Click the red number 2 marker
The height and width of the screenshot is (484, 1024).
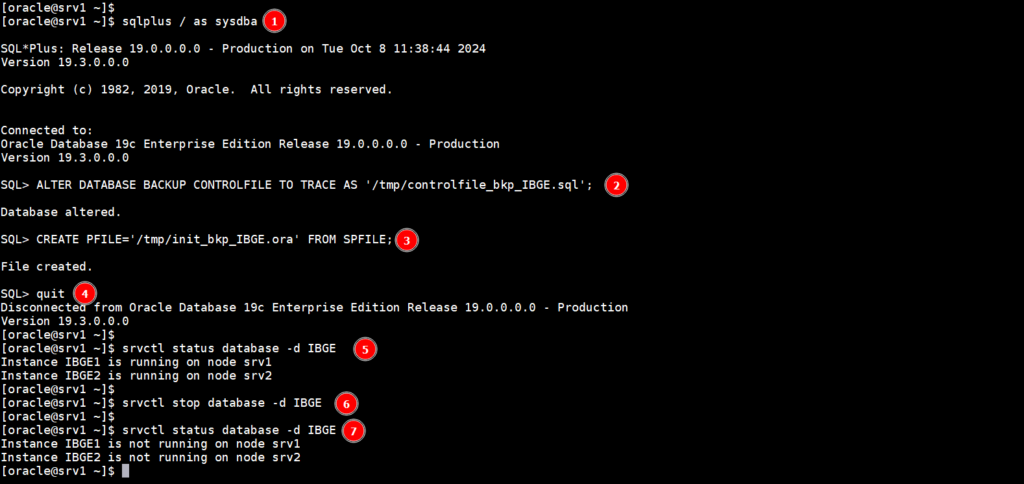pos(616,185)
